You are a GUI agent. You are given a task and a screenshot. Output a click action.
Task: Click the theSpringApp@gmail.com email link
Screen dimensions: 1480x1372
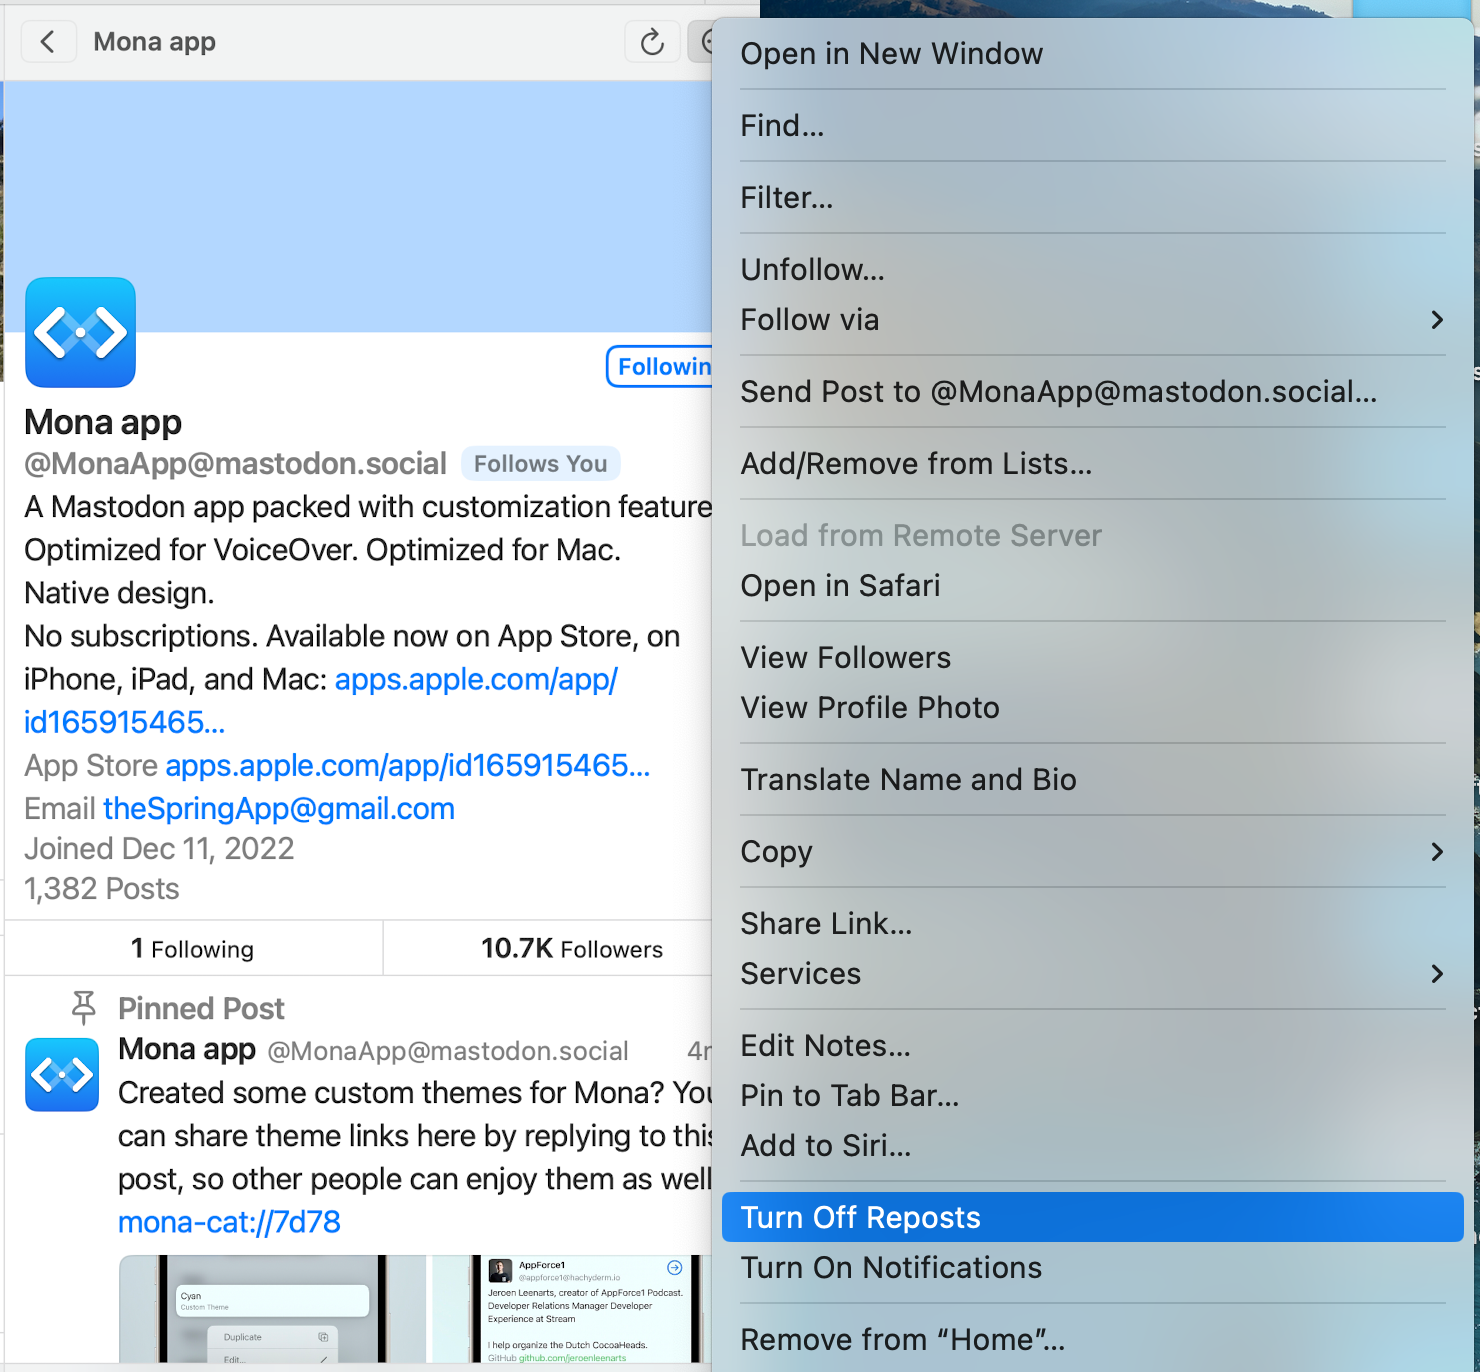[279, 809]
